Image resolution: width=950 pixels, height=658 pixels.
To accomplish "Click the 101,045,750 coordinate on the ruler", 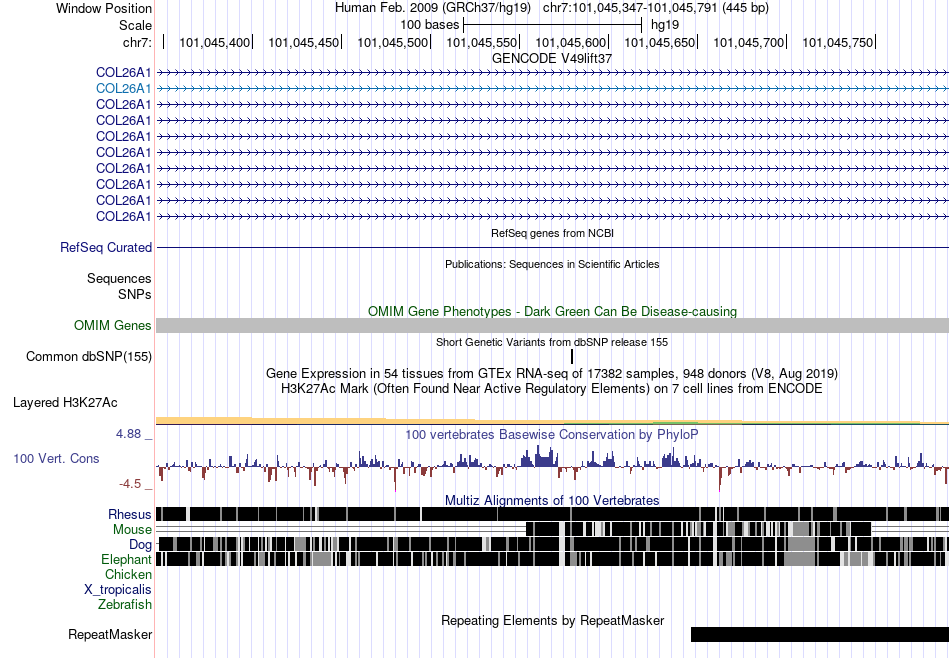I will click(x=838, y=42).
